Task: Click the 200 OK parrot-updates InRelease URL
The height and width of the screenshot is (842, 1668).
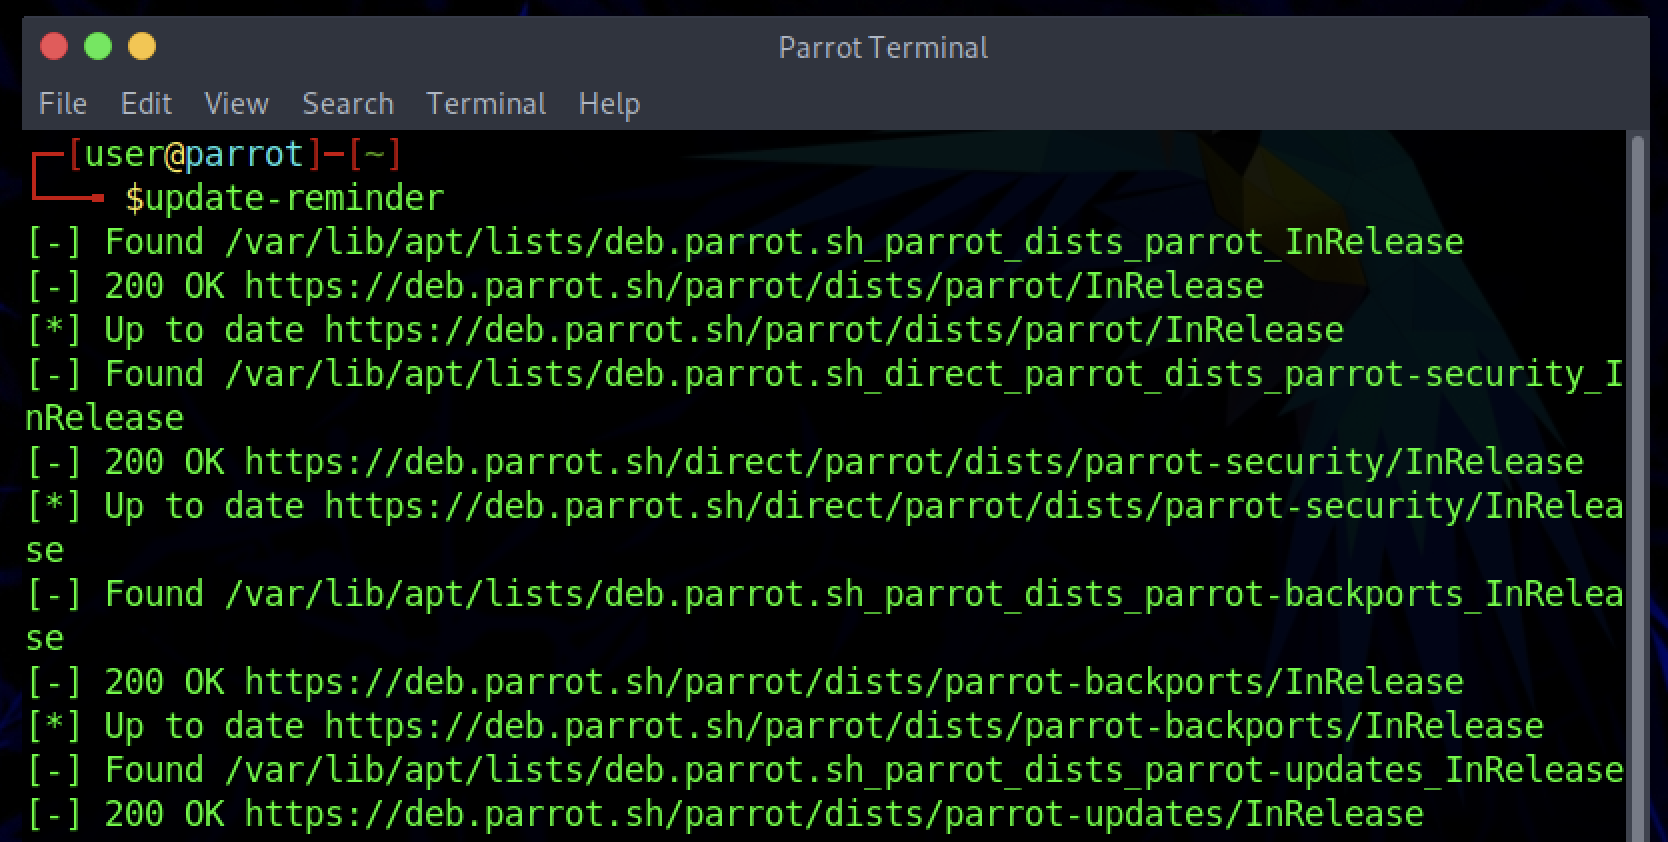Action: (x=834, y=814)
